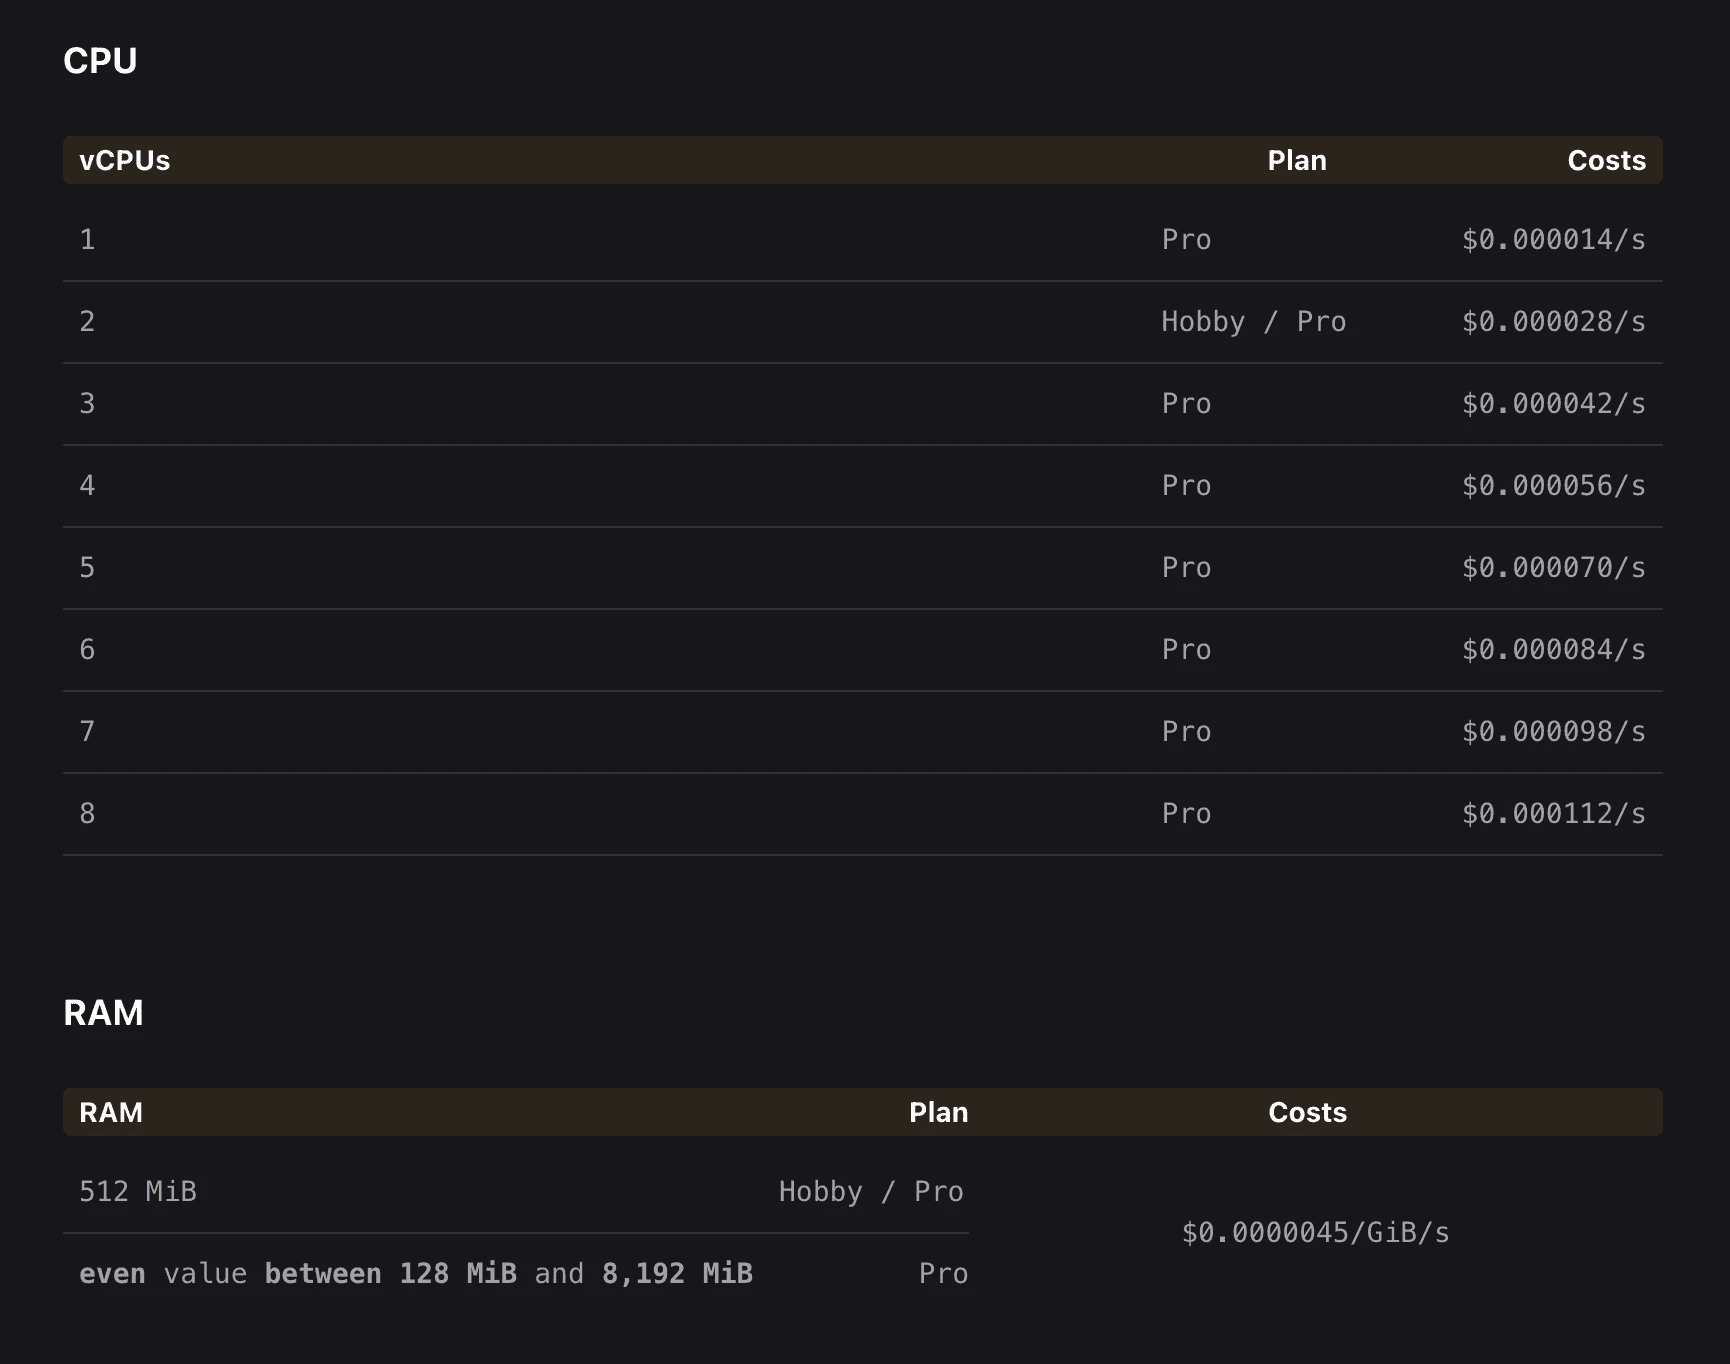Screen dimensions: 1730x1364
Task: Click Hobby / Pro plan in the 512 MiB row
Action: [x=871, y=1192]
